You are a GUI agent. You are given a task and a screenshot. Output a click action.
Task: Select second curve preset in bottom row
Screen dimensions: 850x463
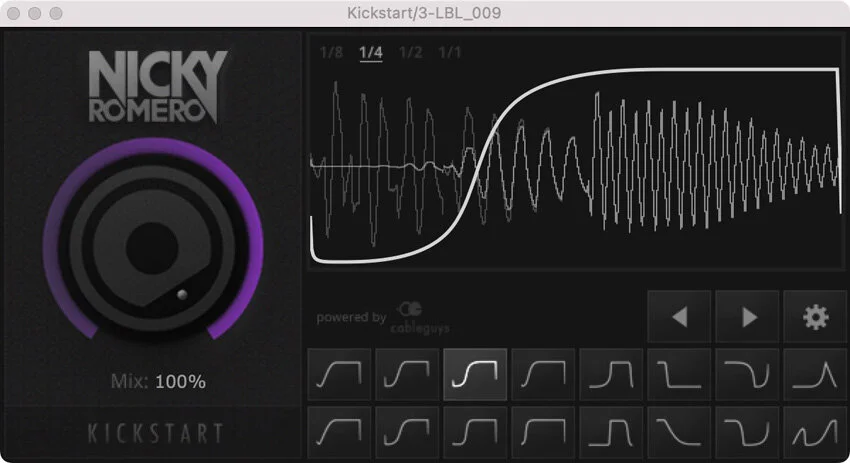click(x=407, y=433)
